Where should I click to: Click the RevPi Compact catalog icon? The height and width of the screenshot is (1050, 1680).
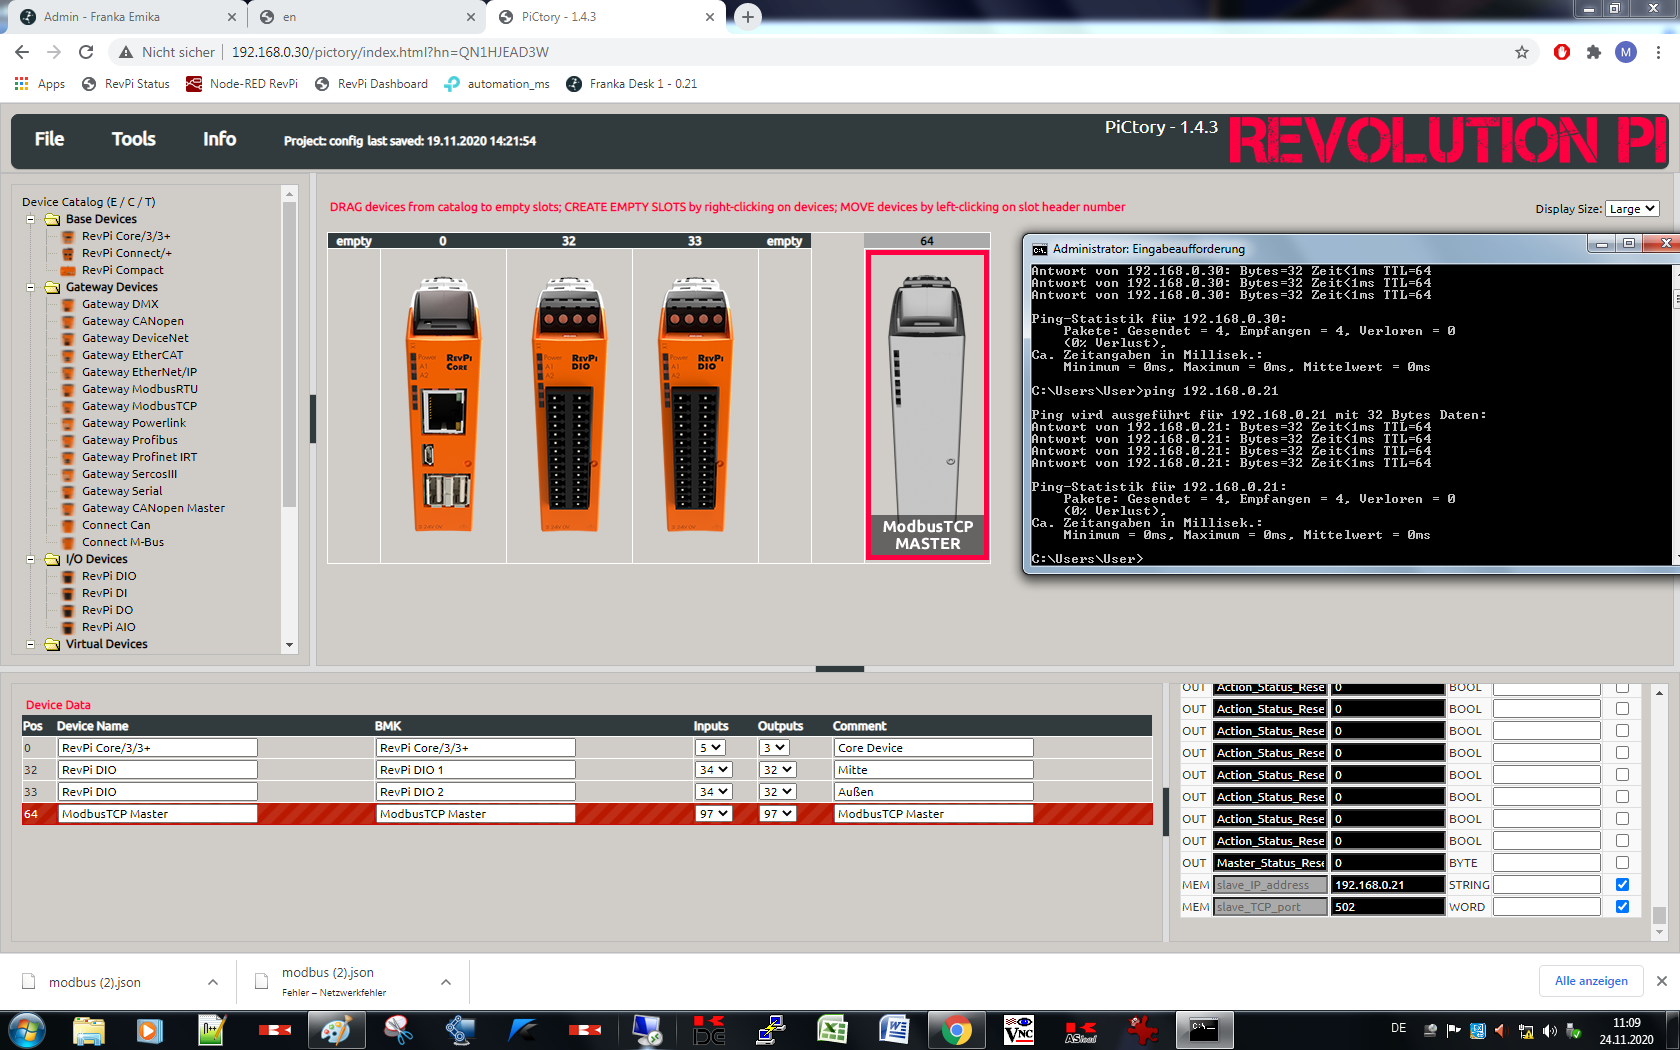pos(68,270)
